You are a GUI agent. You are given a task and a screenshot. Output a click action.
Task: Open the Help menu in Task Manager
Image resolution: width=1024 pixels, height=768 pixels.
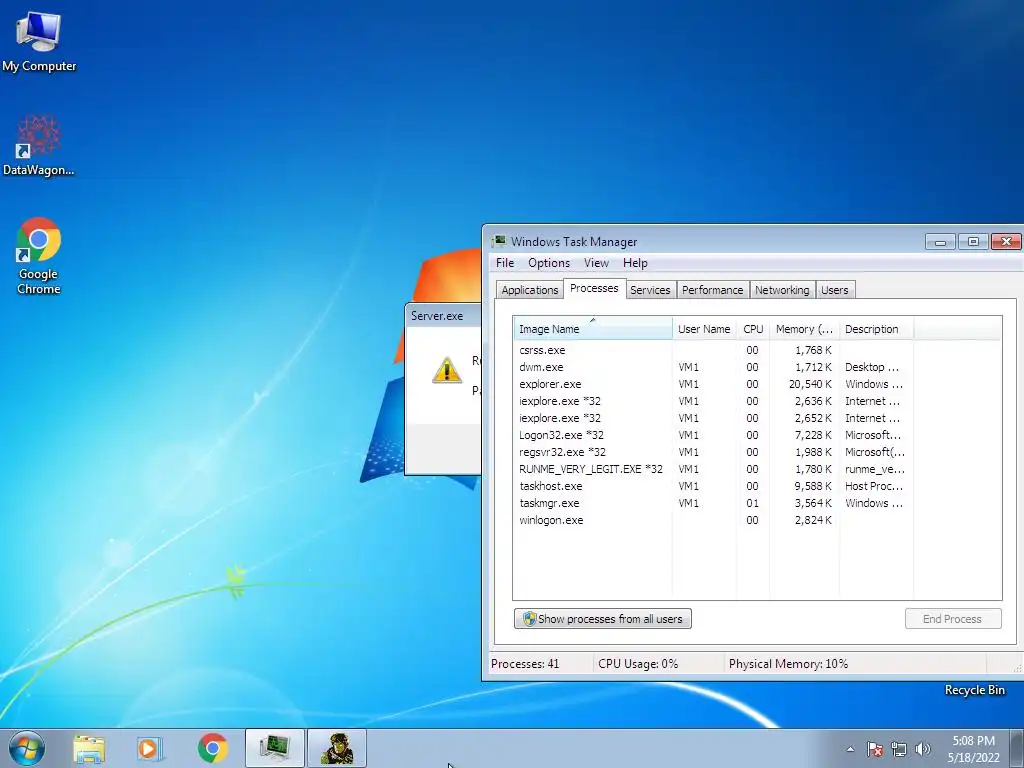[635, 263]
